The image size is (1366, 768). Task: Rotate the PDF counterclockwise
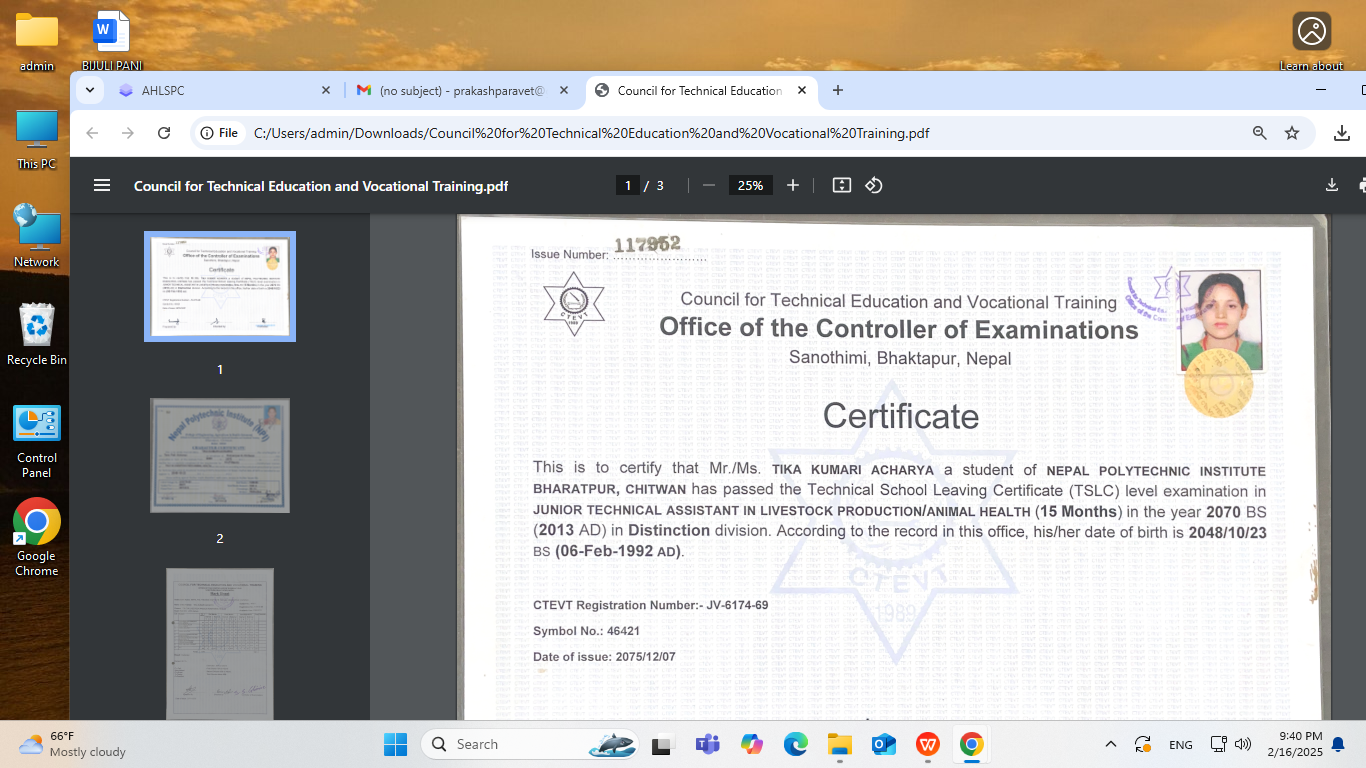click(x=874, y=185)
